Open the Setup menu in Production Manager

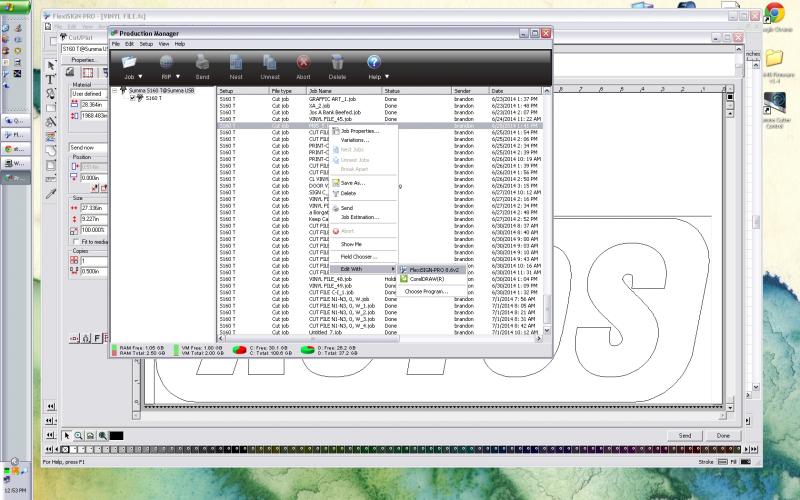point(146,44)
